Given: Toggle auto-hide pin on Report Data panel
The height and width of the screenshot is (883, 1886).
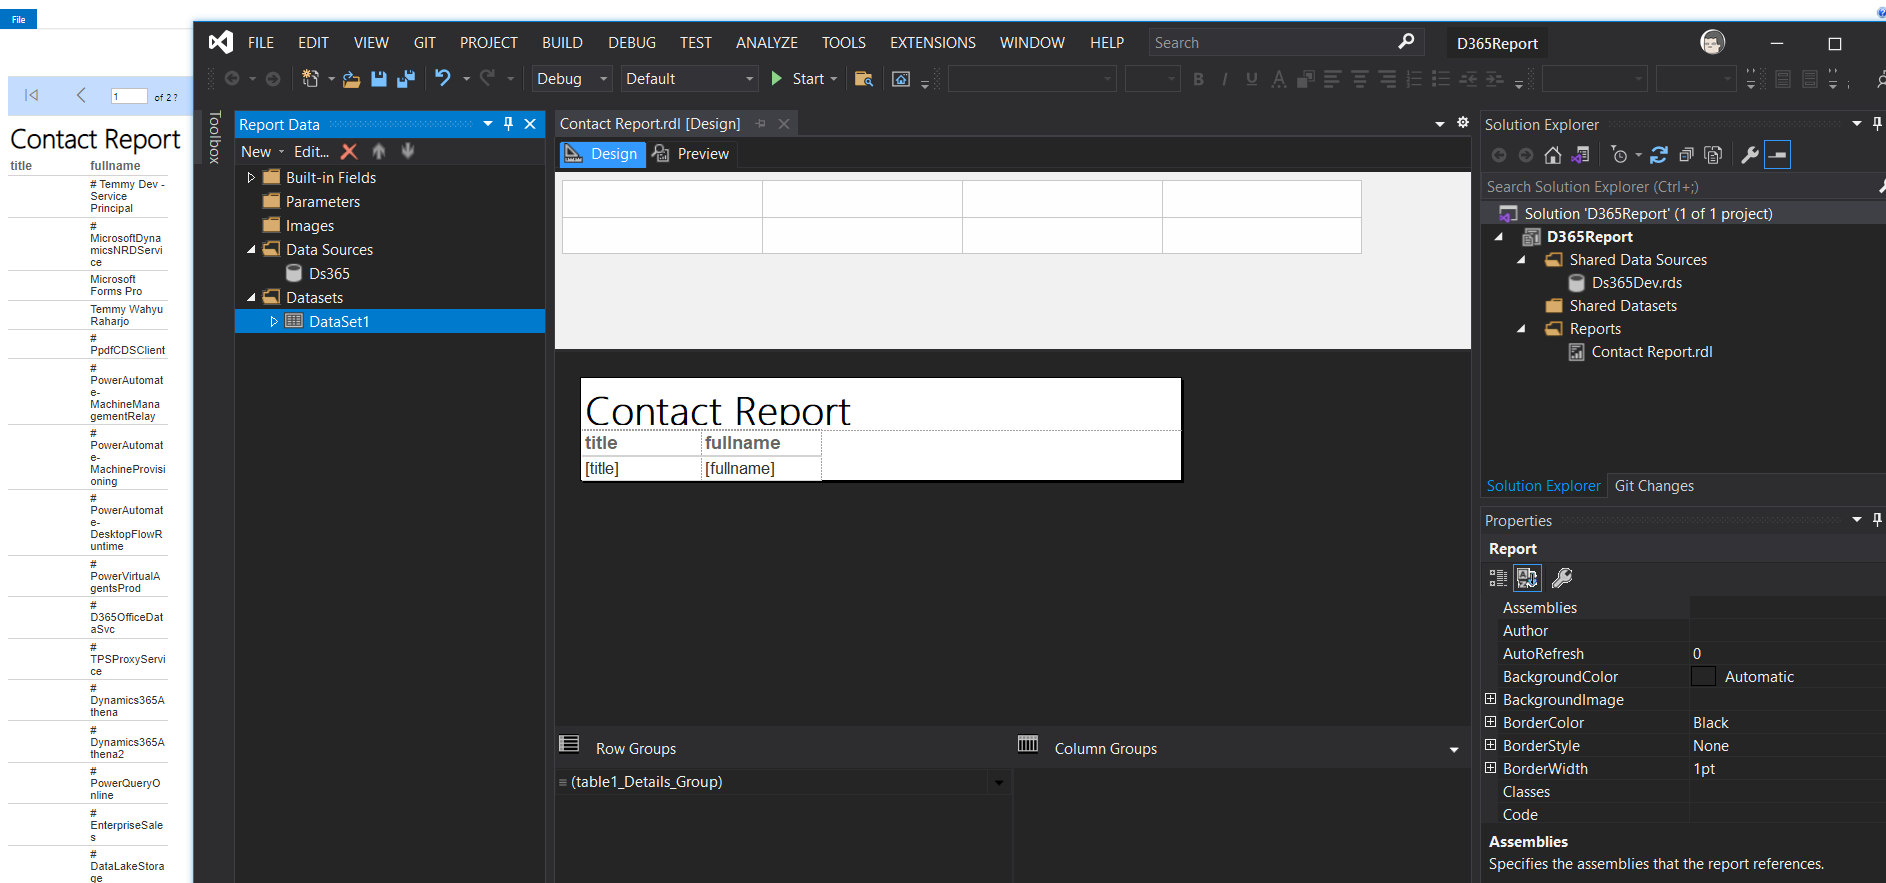Looking at the screenshot, I should [508, 124].
